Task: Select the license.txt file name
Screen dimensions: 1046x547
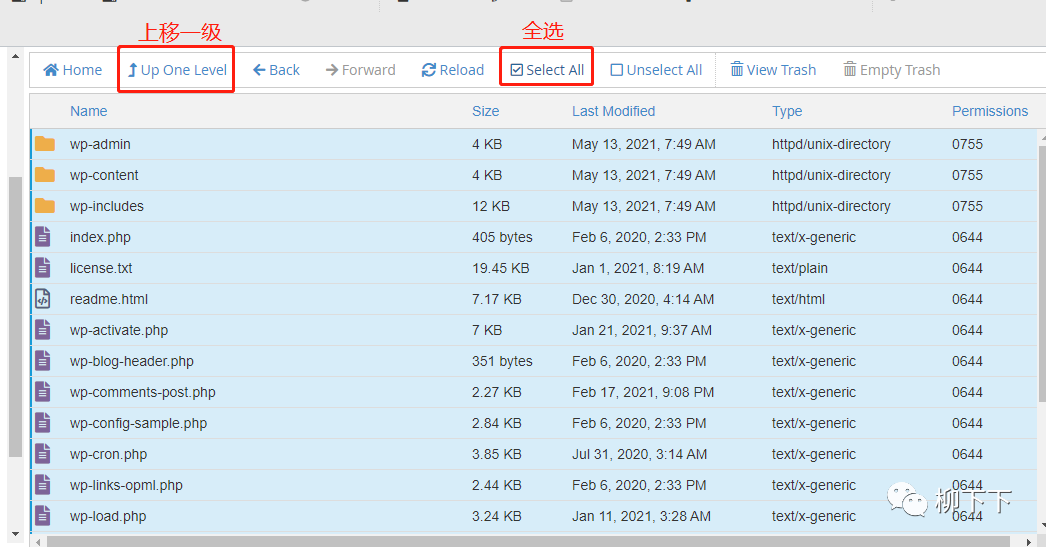Action: point(101,268)
